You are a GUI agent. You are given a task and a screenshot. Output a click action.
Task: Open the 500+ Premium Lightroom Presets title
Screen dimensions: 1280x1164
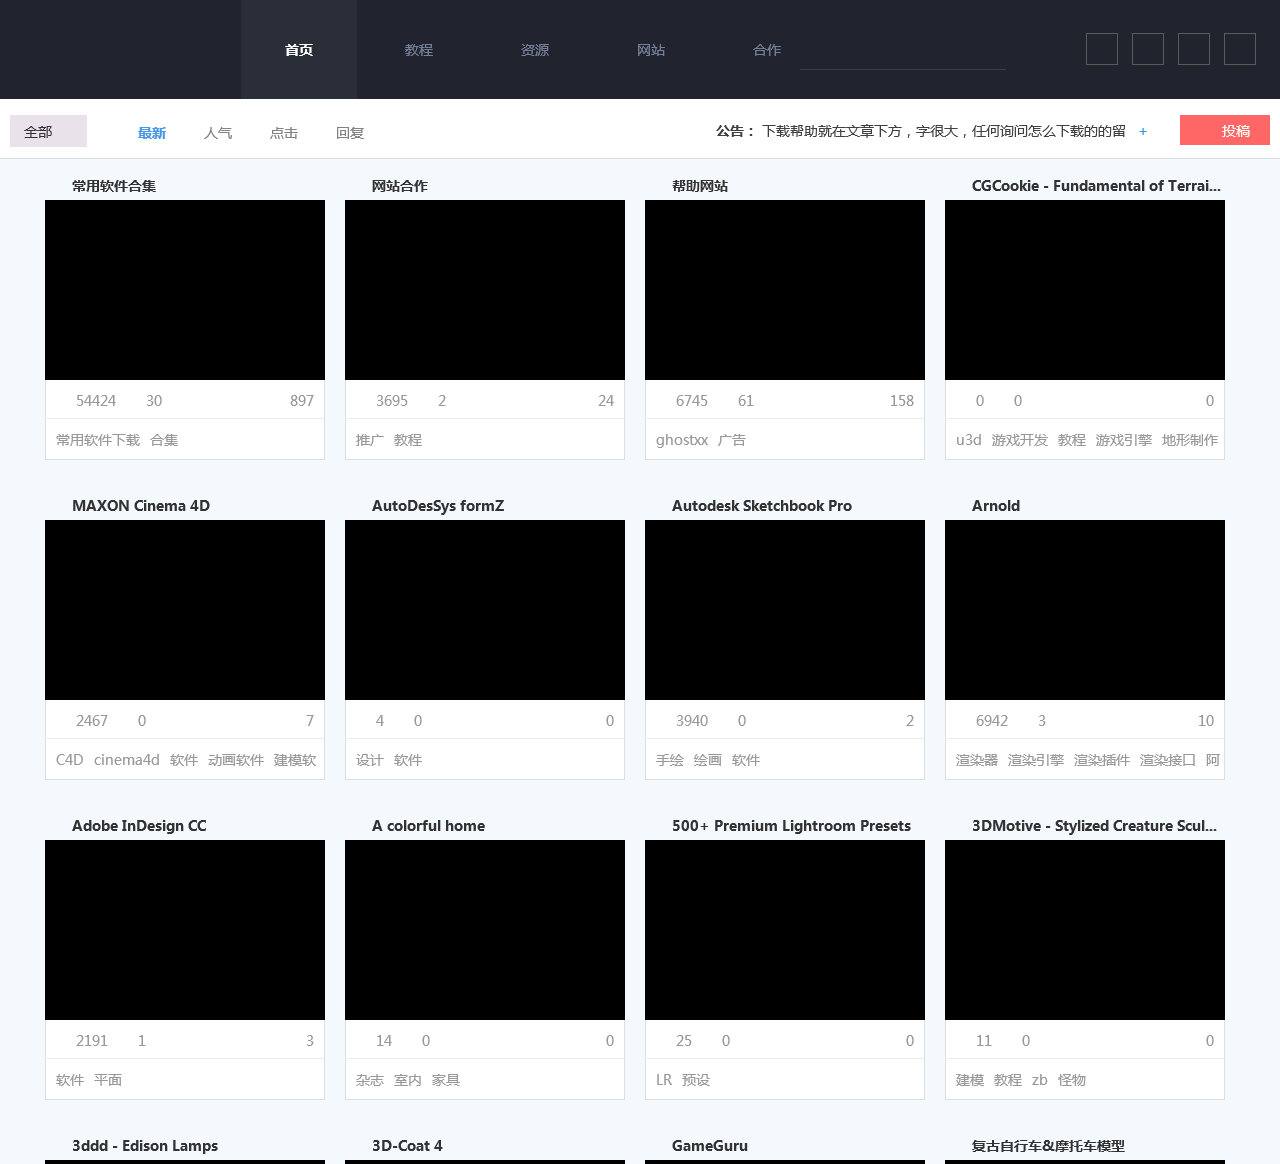click(x=791, y=826)
